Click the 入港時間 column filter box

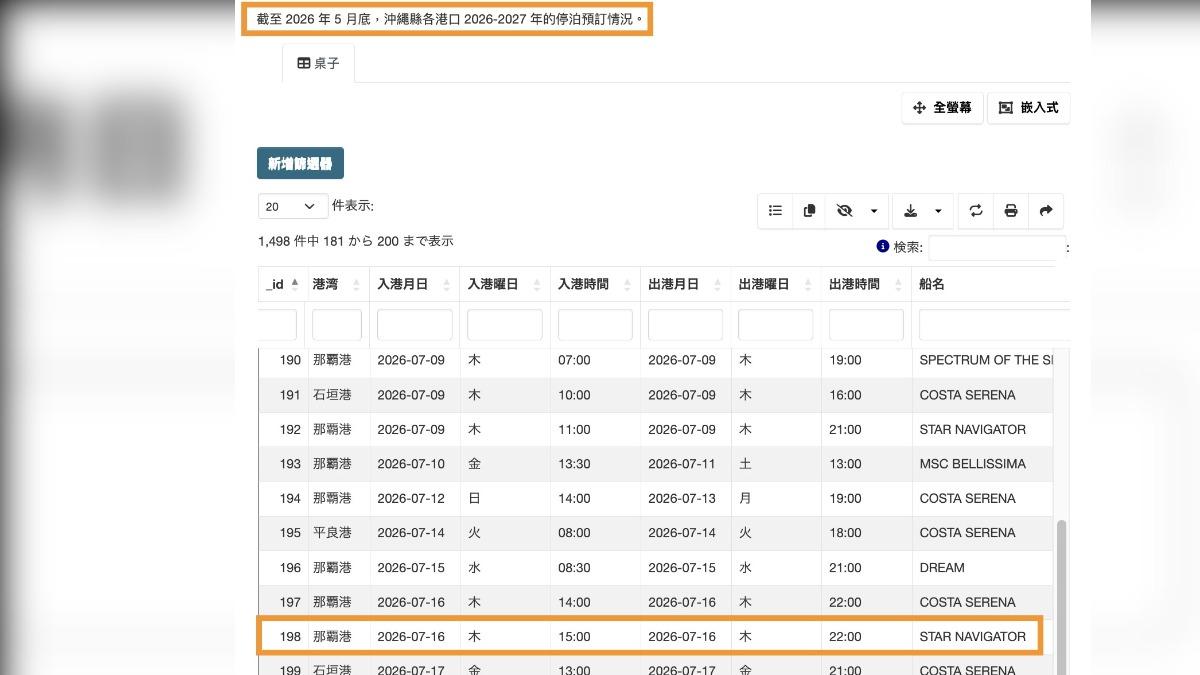(595, 324)
